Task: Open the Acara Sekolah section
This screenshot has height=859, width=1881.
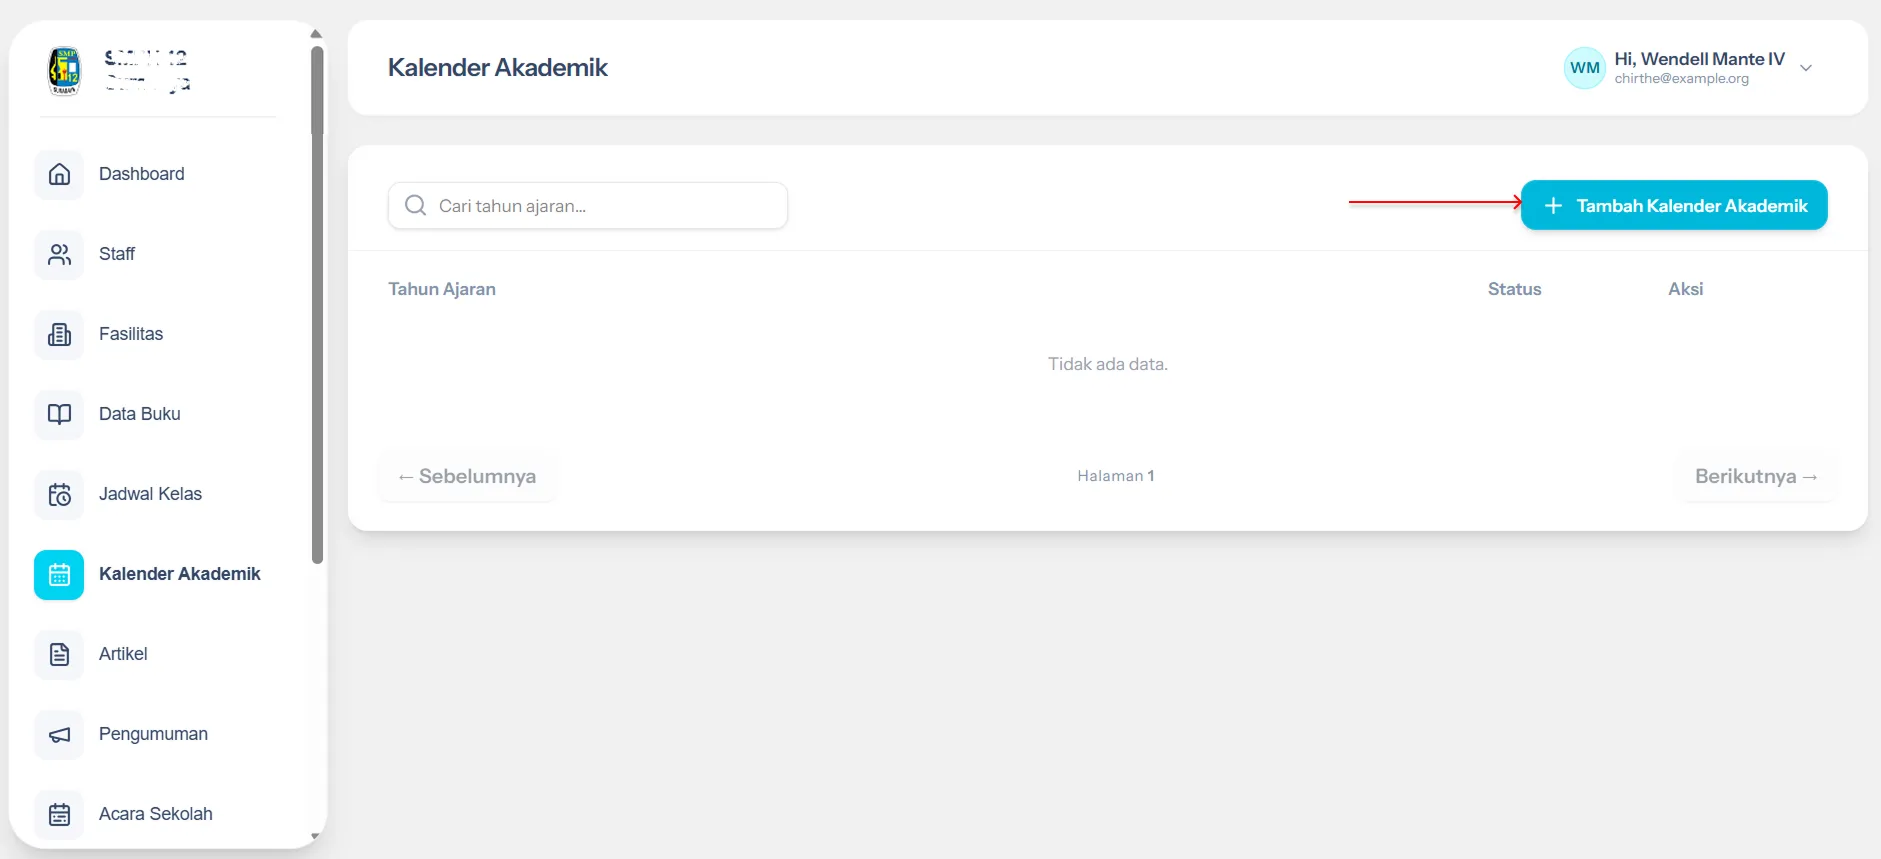Action: (158, 814)
